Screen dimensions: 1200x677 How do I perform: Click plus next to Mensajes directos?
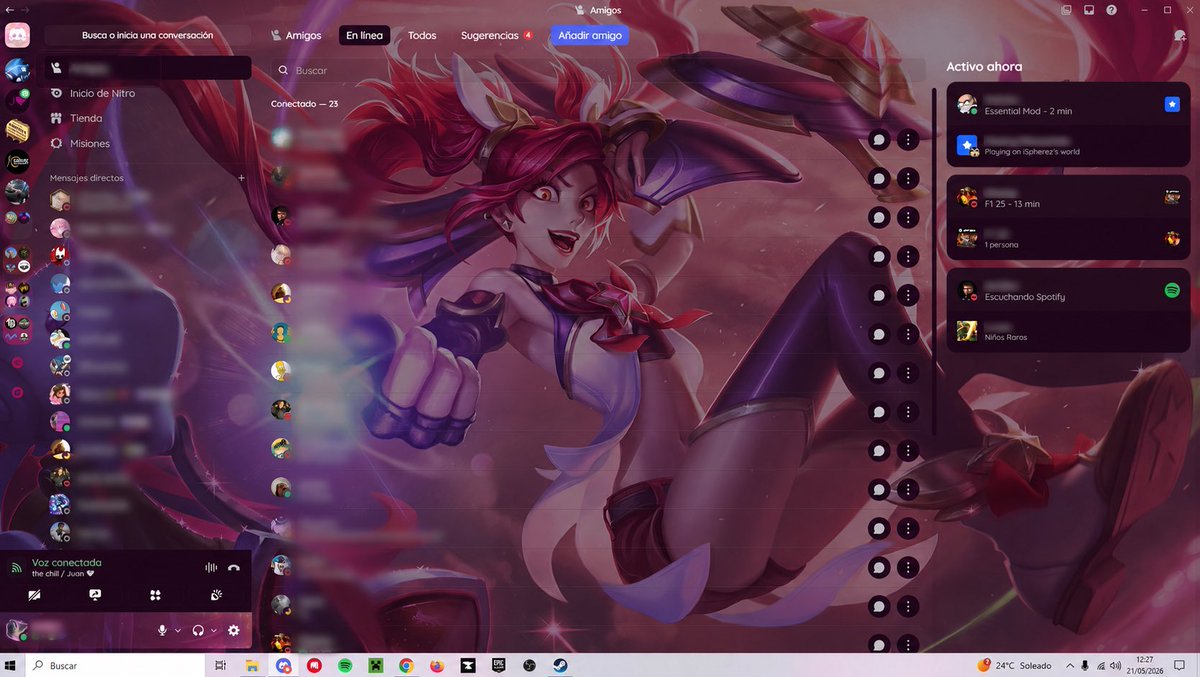click(241, 178)
